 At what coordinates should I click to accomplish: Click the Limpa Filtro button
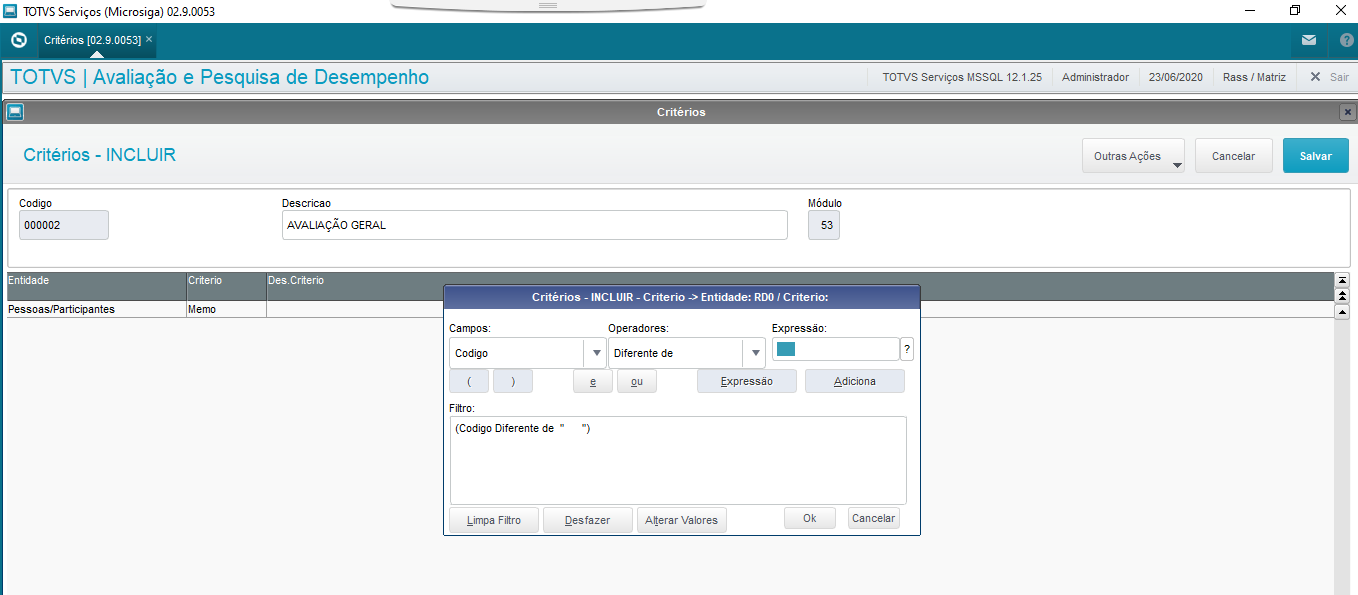[x=494, y=520]
